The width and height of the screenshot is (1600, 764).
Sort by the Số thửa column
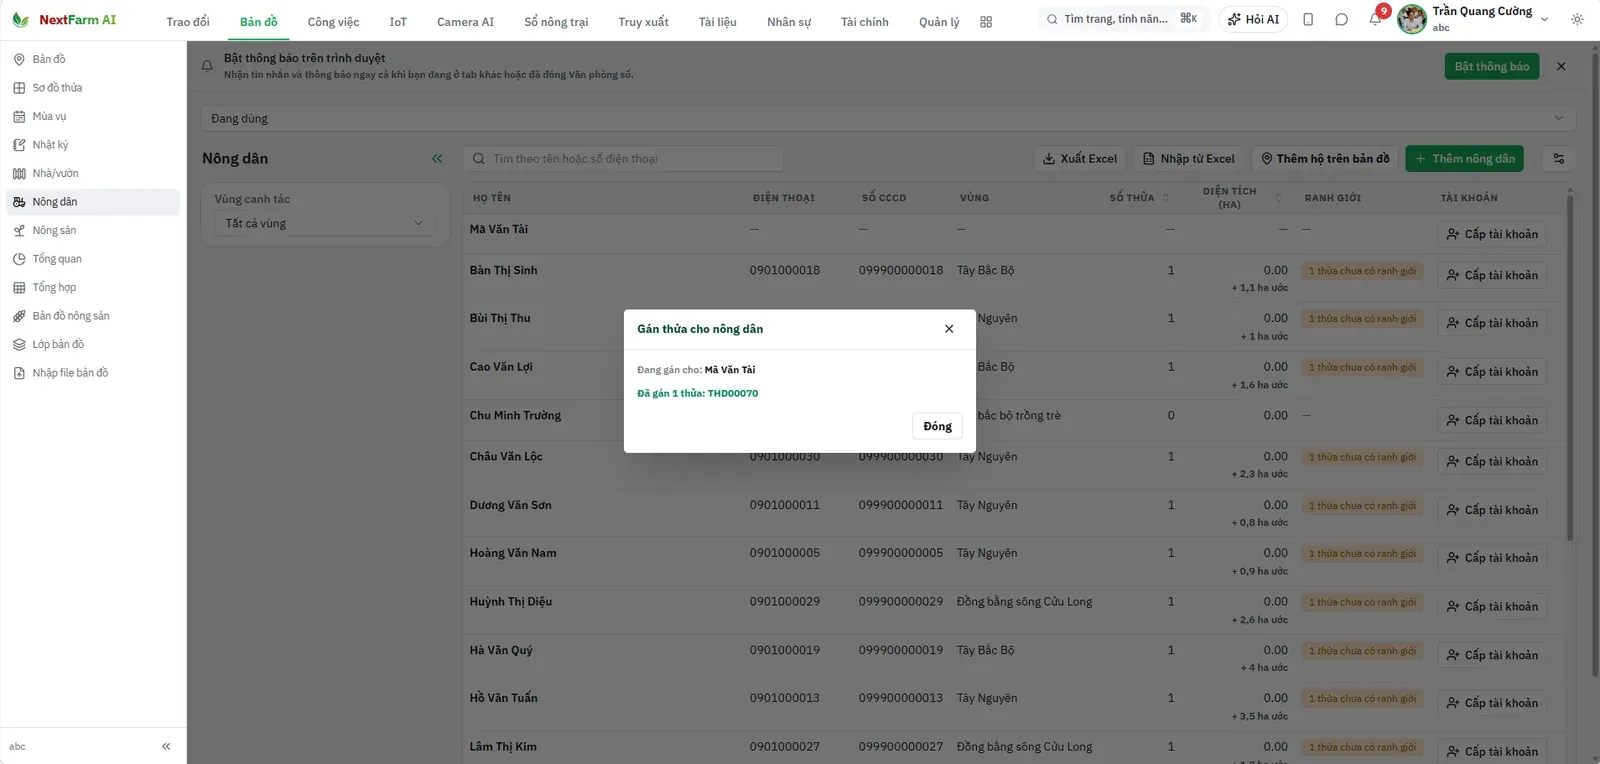pyautogui.click(x=1139, y=198)
